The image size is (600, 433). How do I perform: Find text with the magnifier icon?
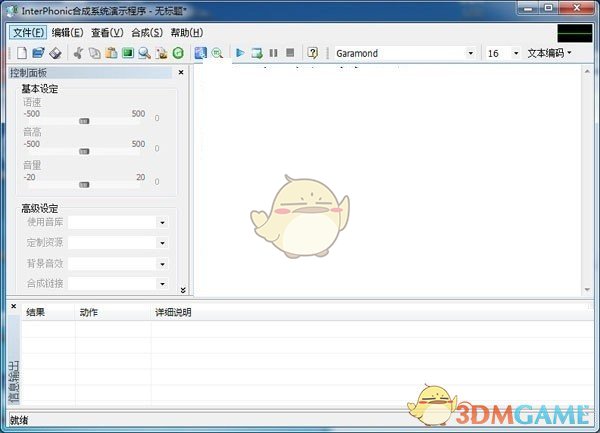[144, 53]
